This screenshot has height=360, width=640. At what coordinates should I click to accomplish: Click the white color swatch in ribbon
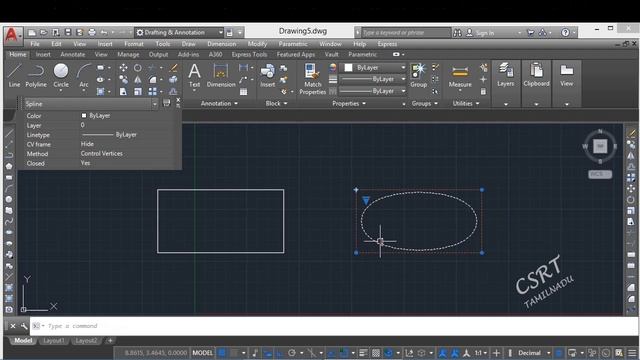(x=348, y=68)
